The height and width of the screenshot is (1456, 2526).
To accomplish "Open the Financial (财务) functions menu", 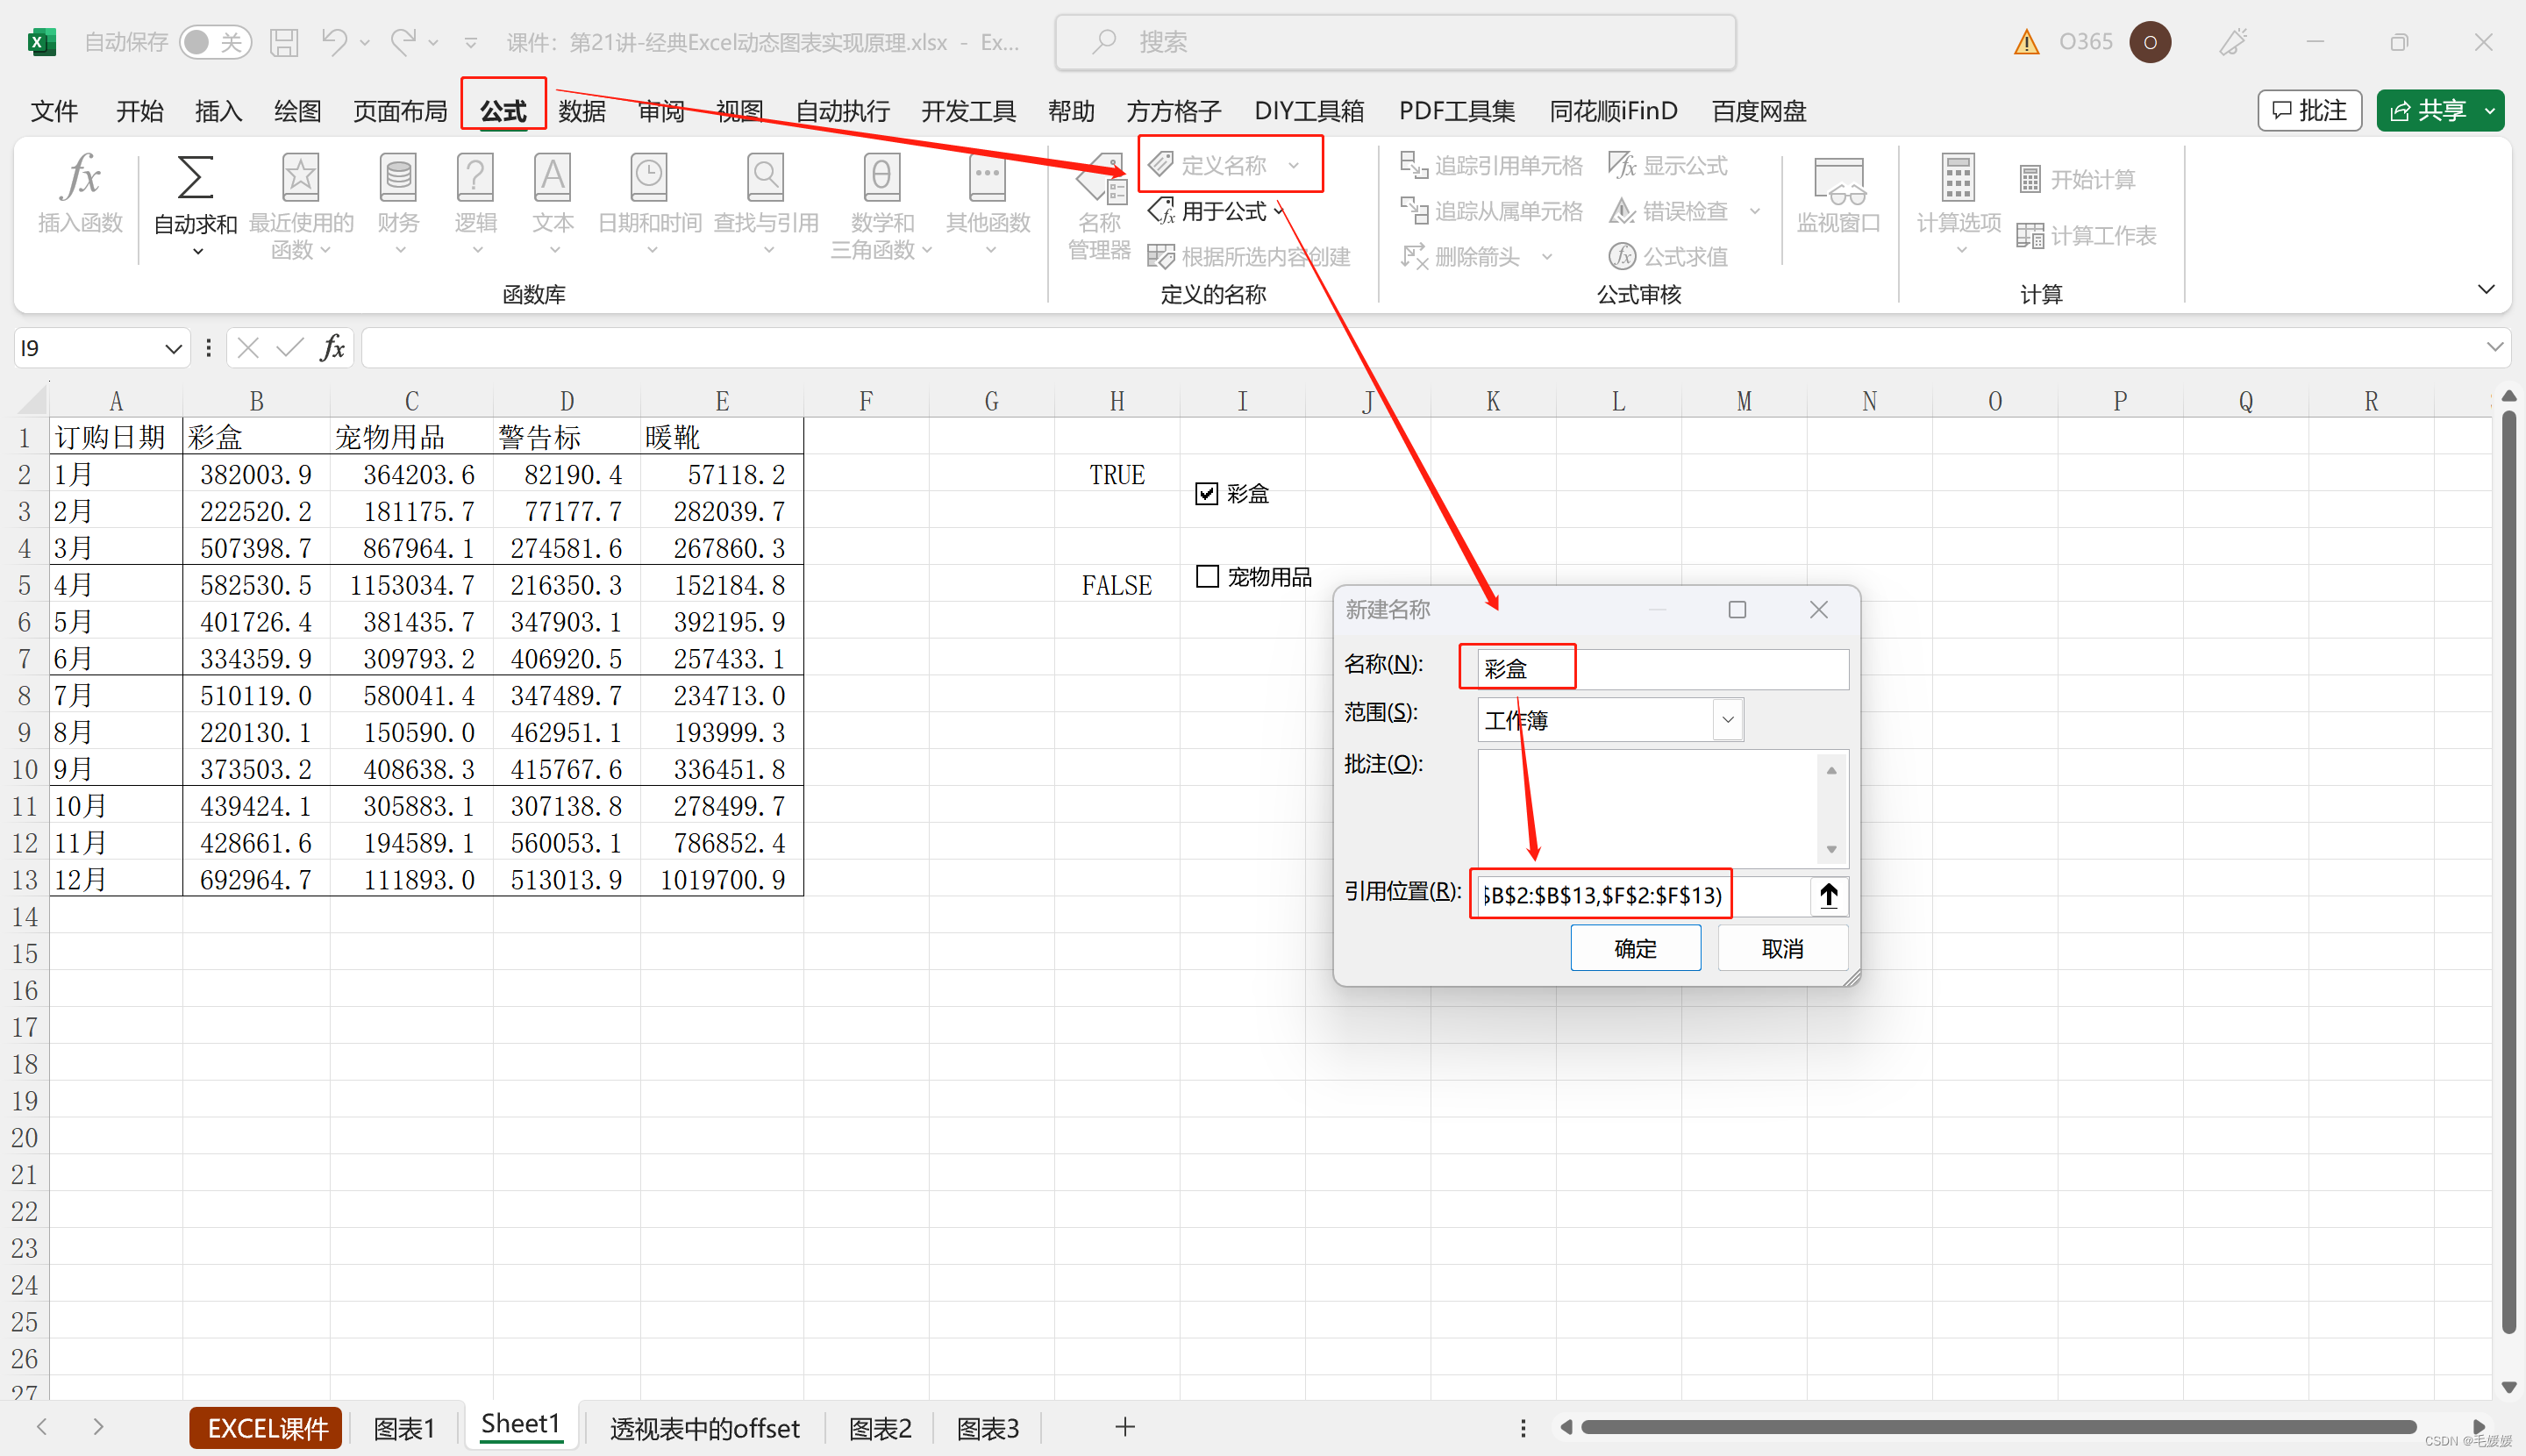I will (398, 205).
